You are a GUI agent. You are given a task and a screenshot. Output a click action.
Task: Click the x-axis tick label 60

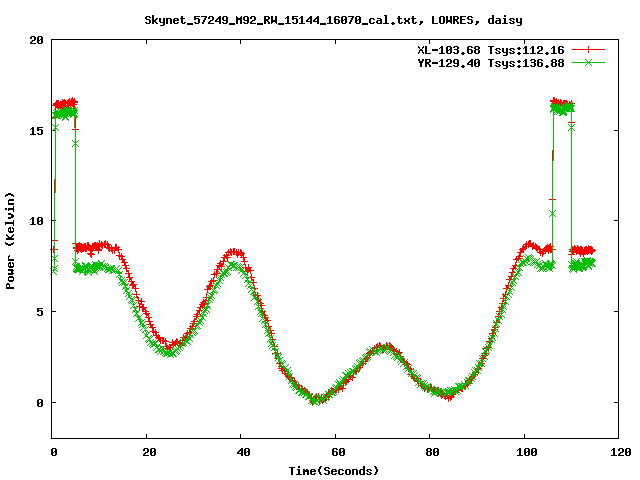(338, 452)
